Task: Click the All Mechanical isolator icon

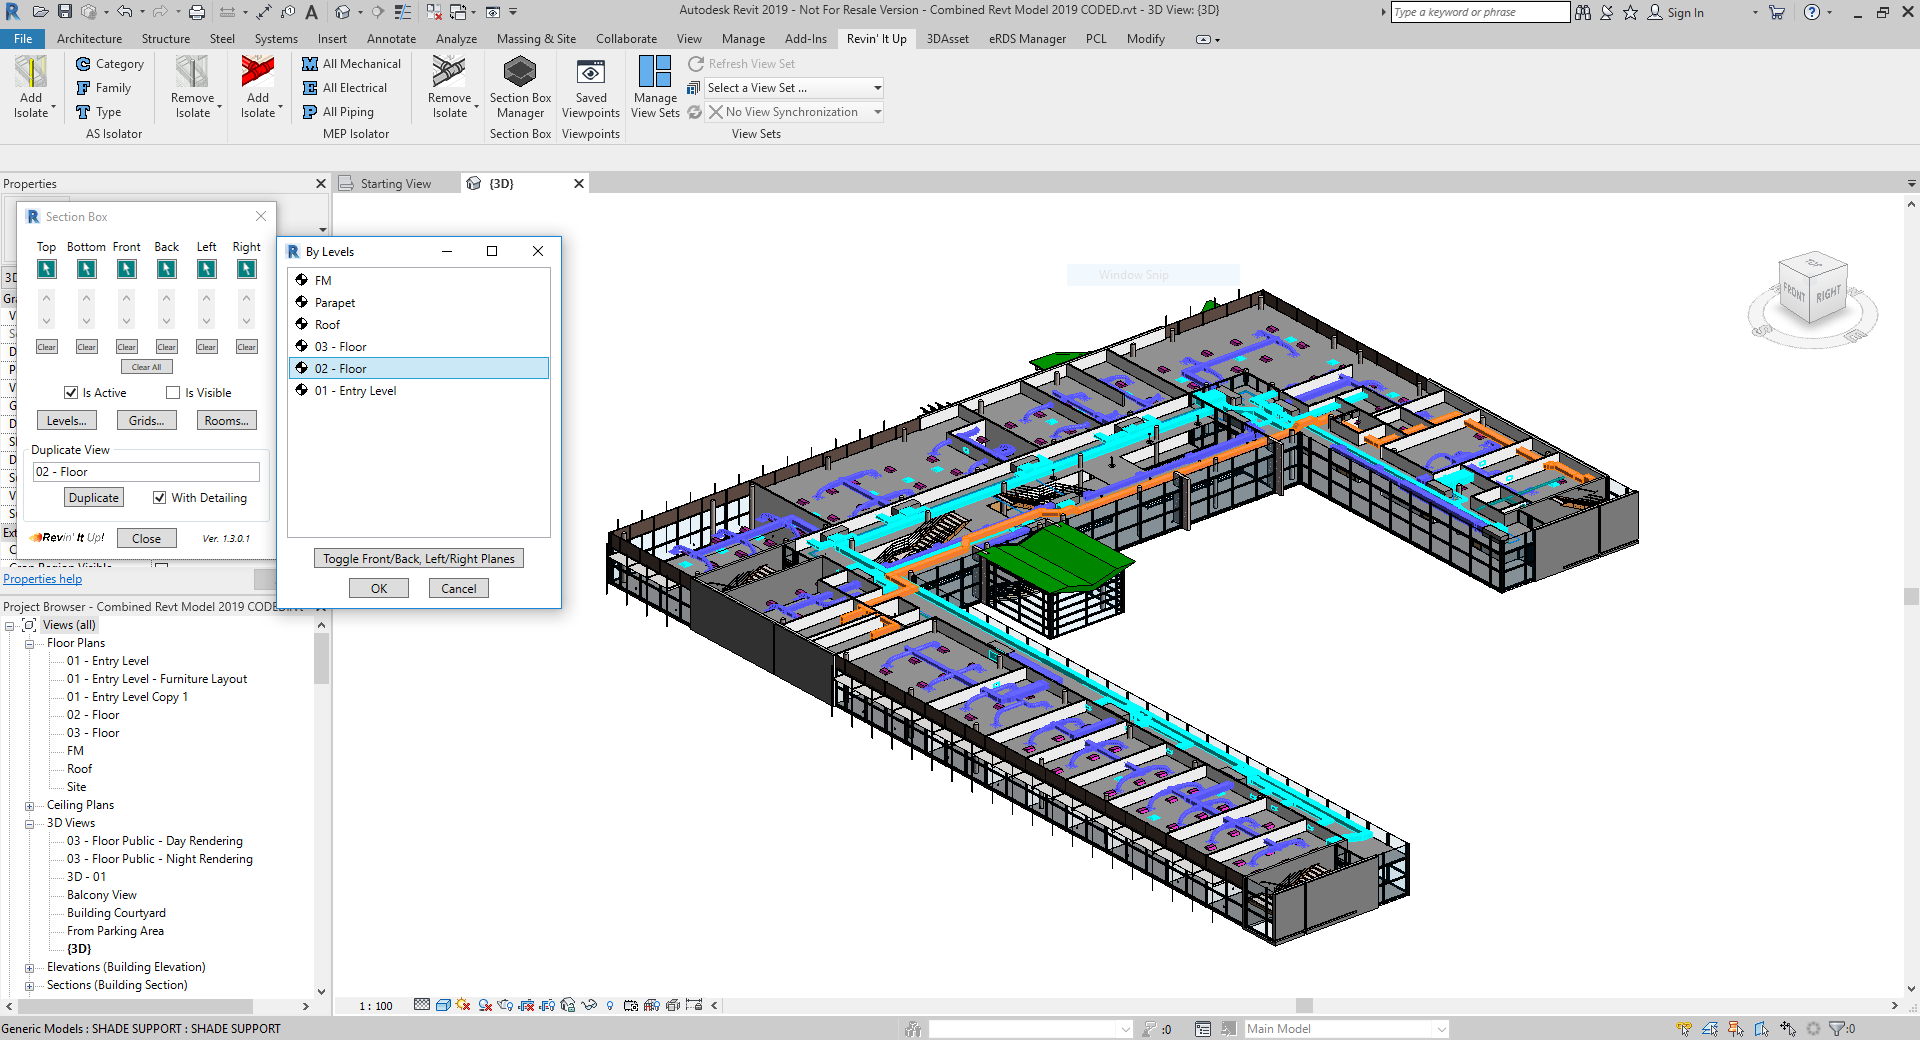Action: tap(310, 64)
